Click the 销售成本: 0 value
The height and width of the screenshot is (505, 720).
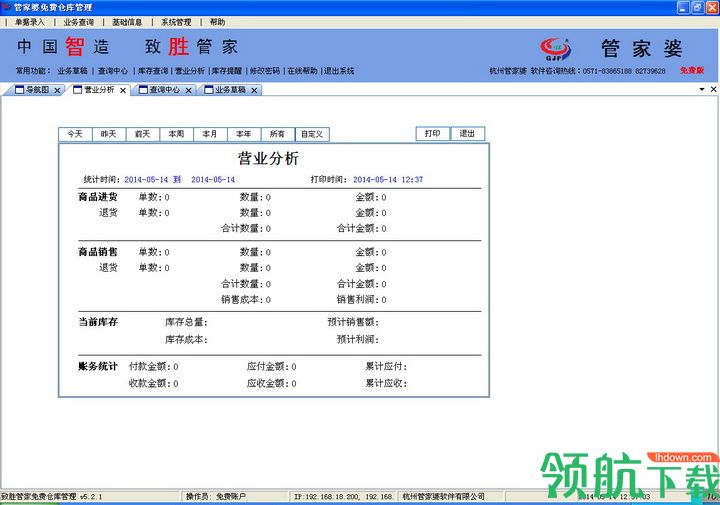coord(246,300)
